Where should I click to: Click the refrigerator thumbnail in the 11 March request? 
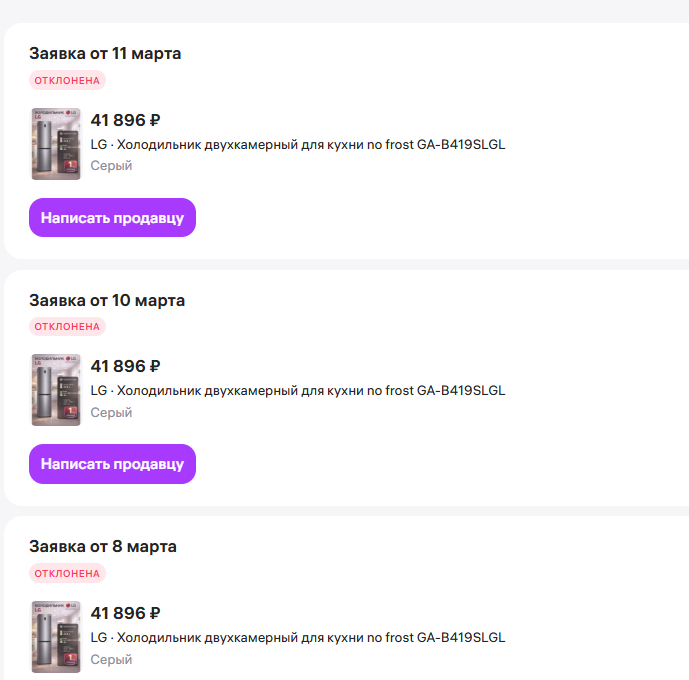tap(56, 143)
